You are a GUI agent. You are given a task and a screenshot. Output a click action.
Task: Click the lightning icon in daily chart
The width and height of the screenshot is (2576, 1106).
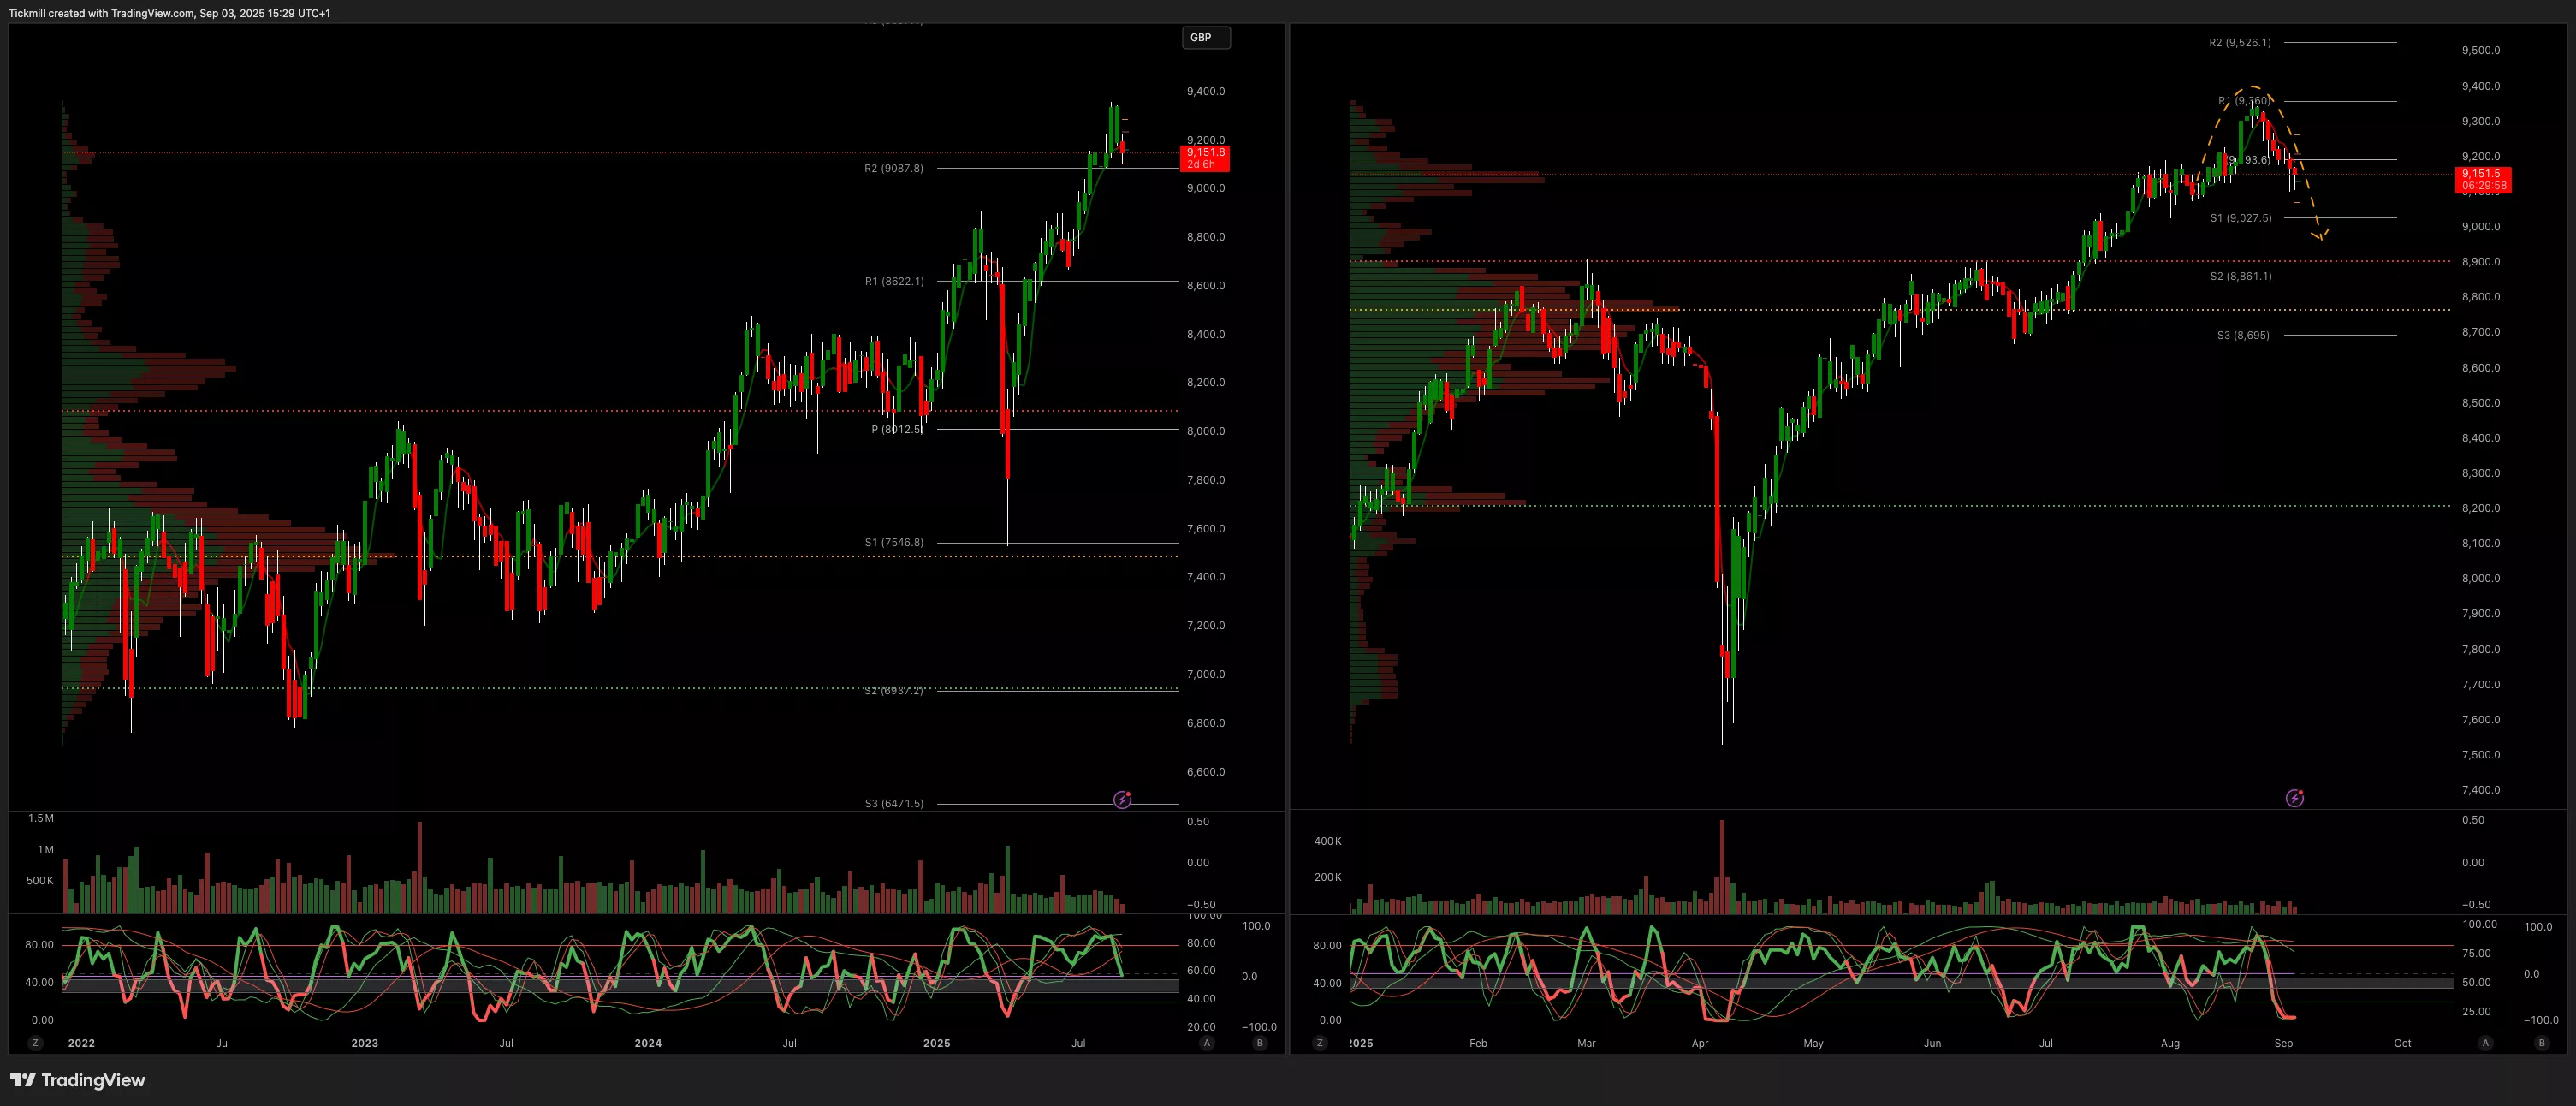2295,798
